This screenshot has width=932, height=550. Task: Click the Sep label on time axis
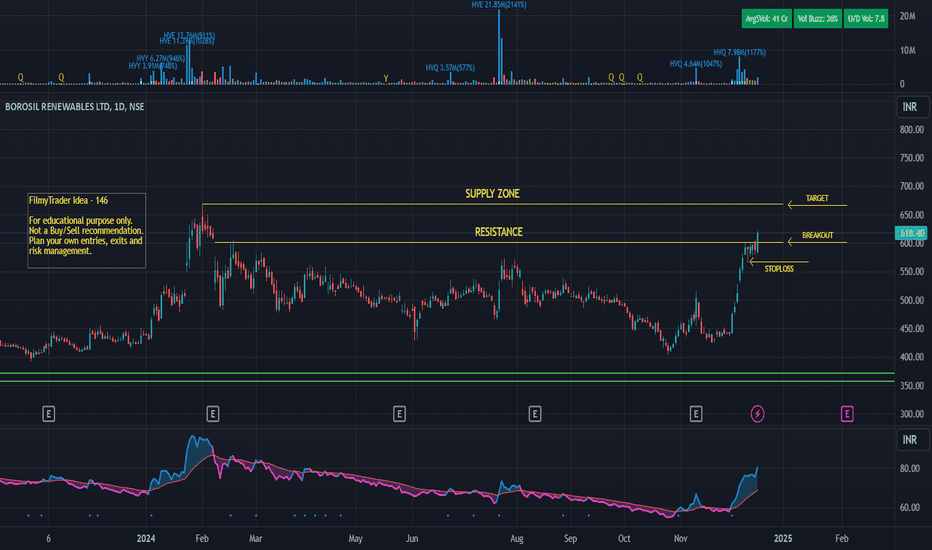click(570, 539)
